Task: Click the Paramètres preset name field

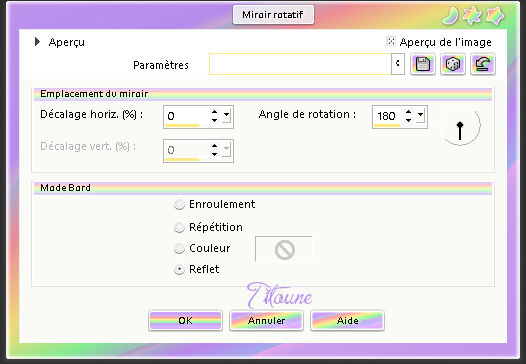Action: click(300, 64)
